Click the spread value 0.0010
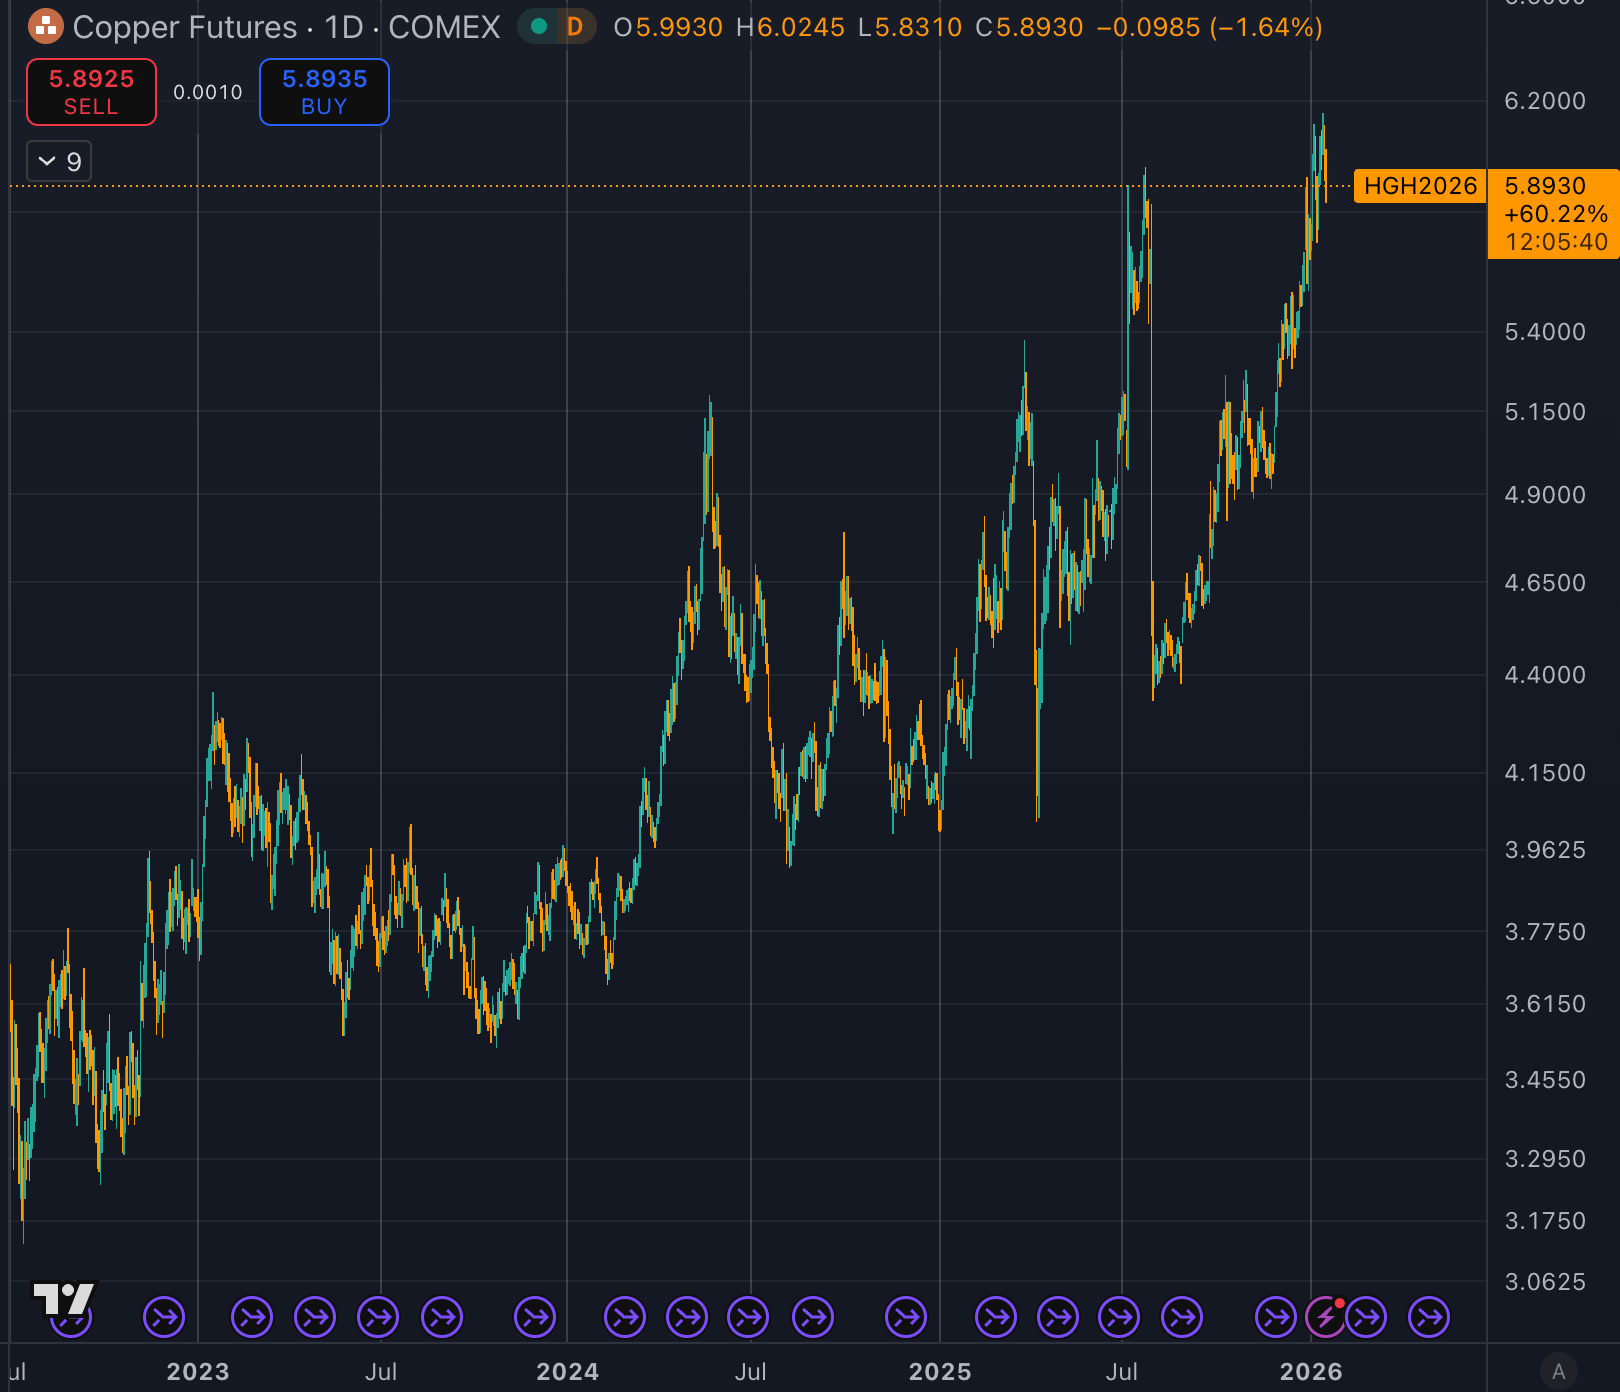The width and height of the screenshot is (1620, 1392). coord(208,92)
